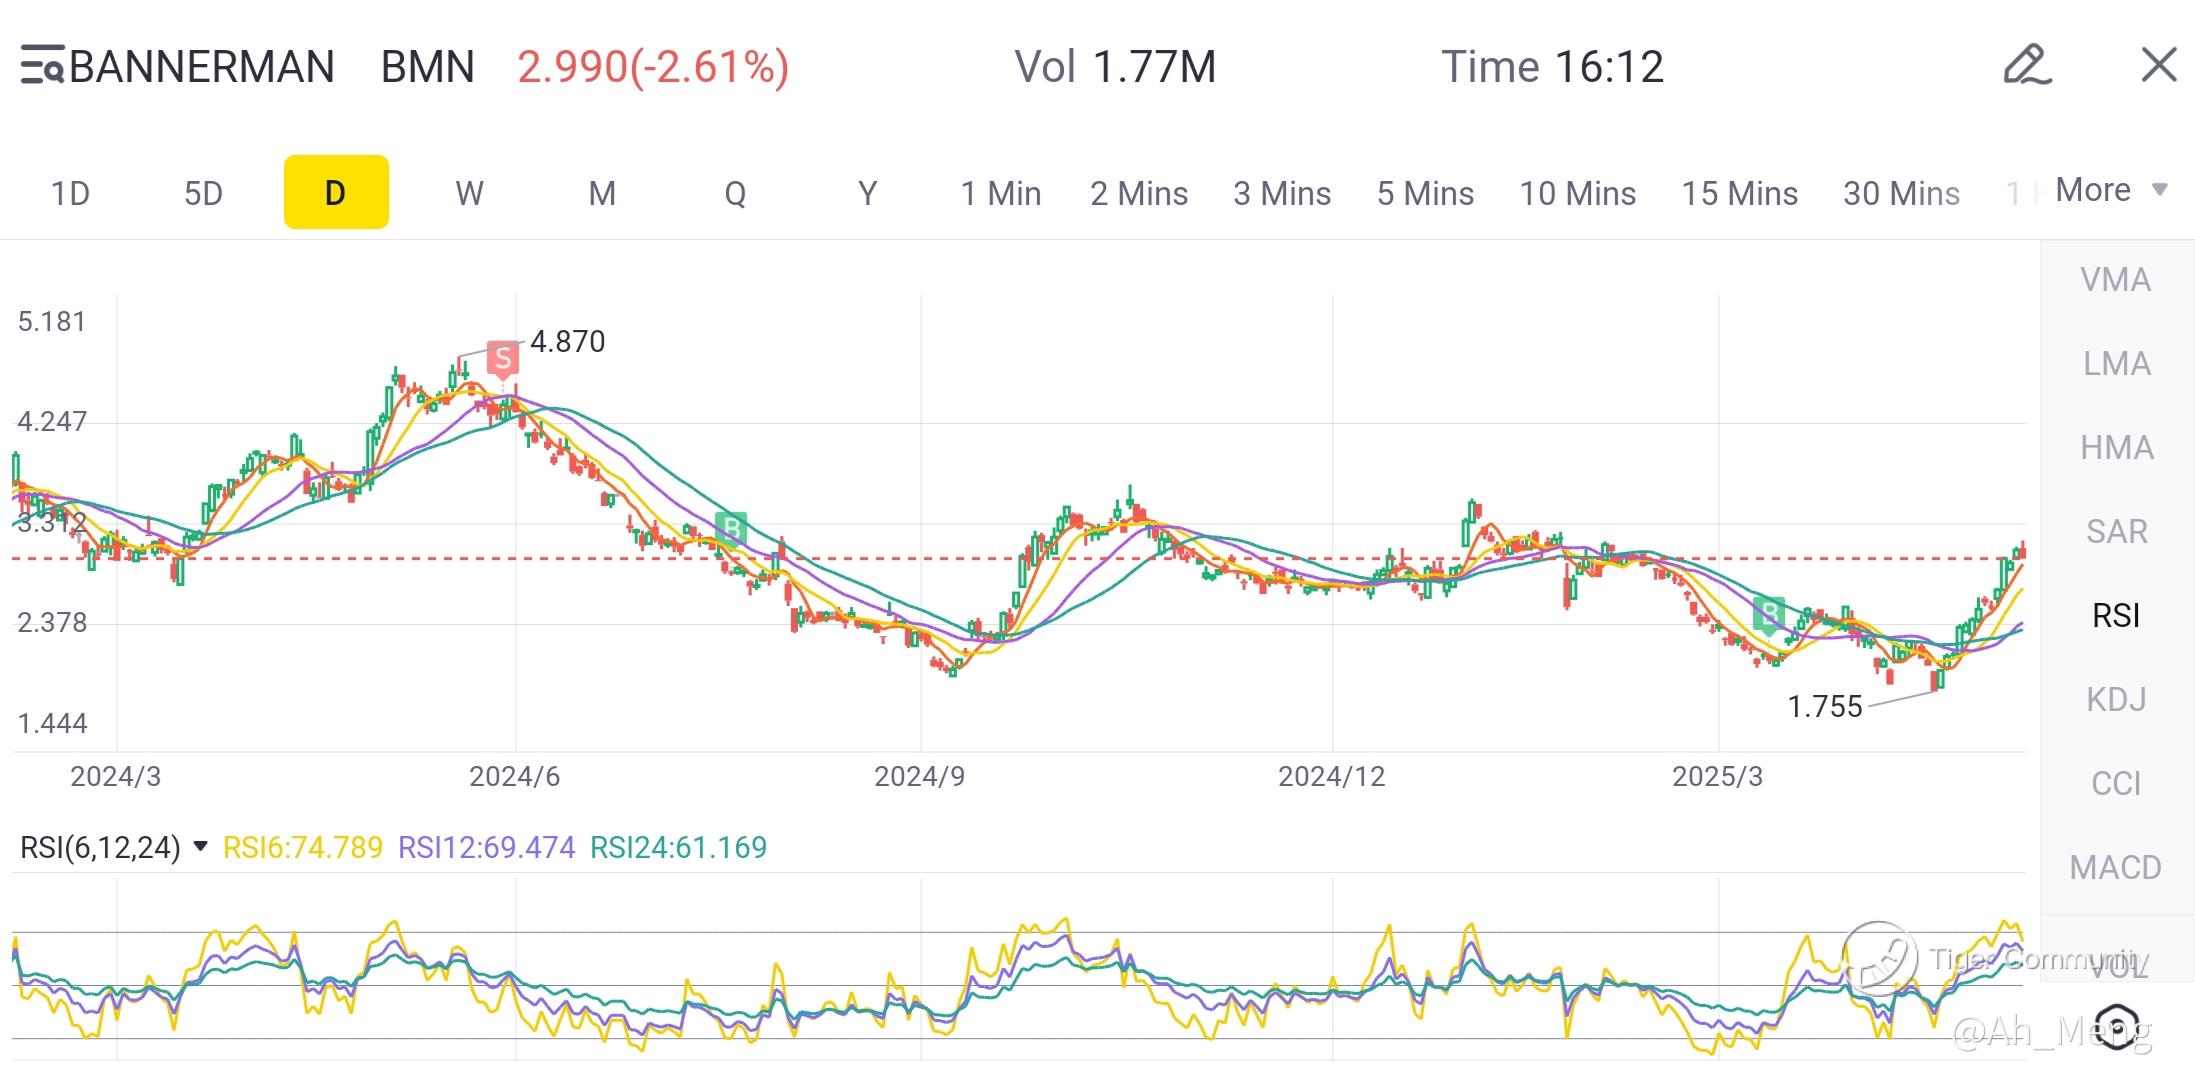Click the red S sell marker
This screenshot has height=1080, width=2195.
point(503,358)
